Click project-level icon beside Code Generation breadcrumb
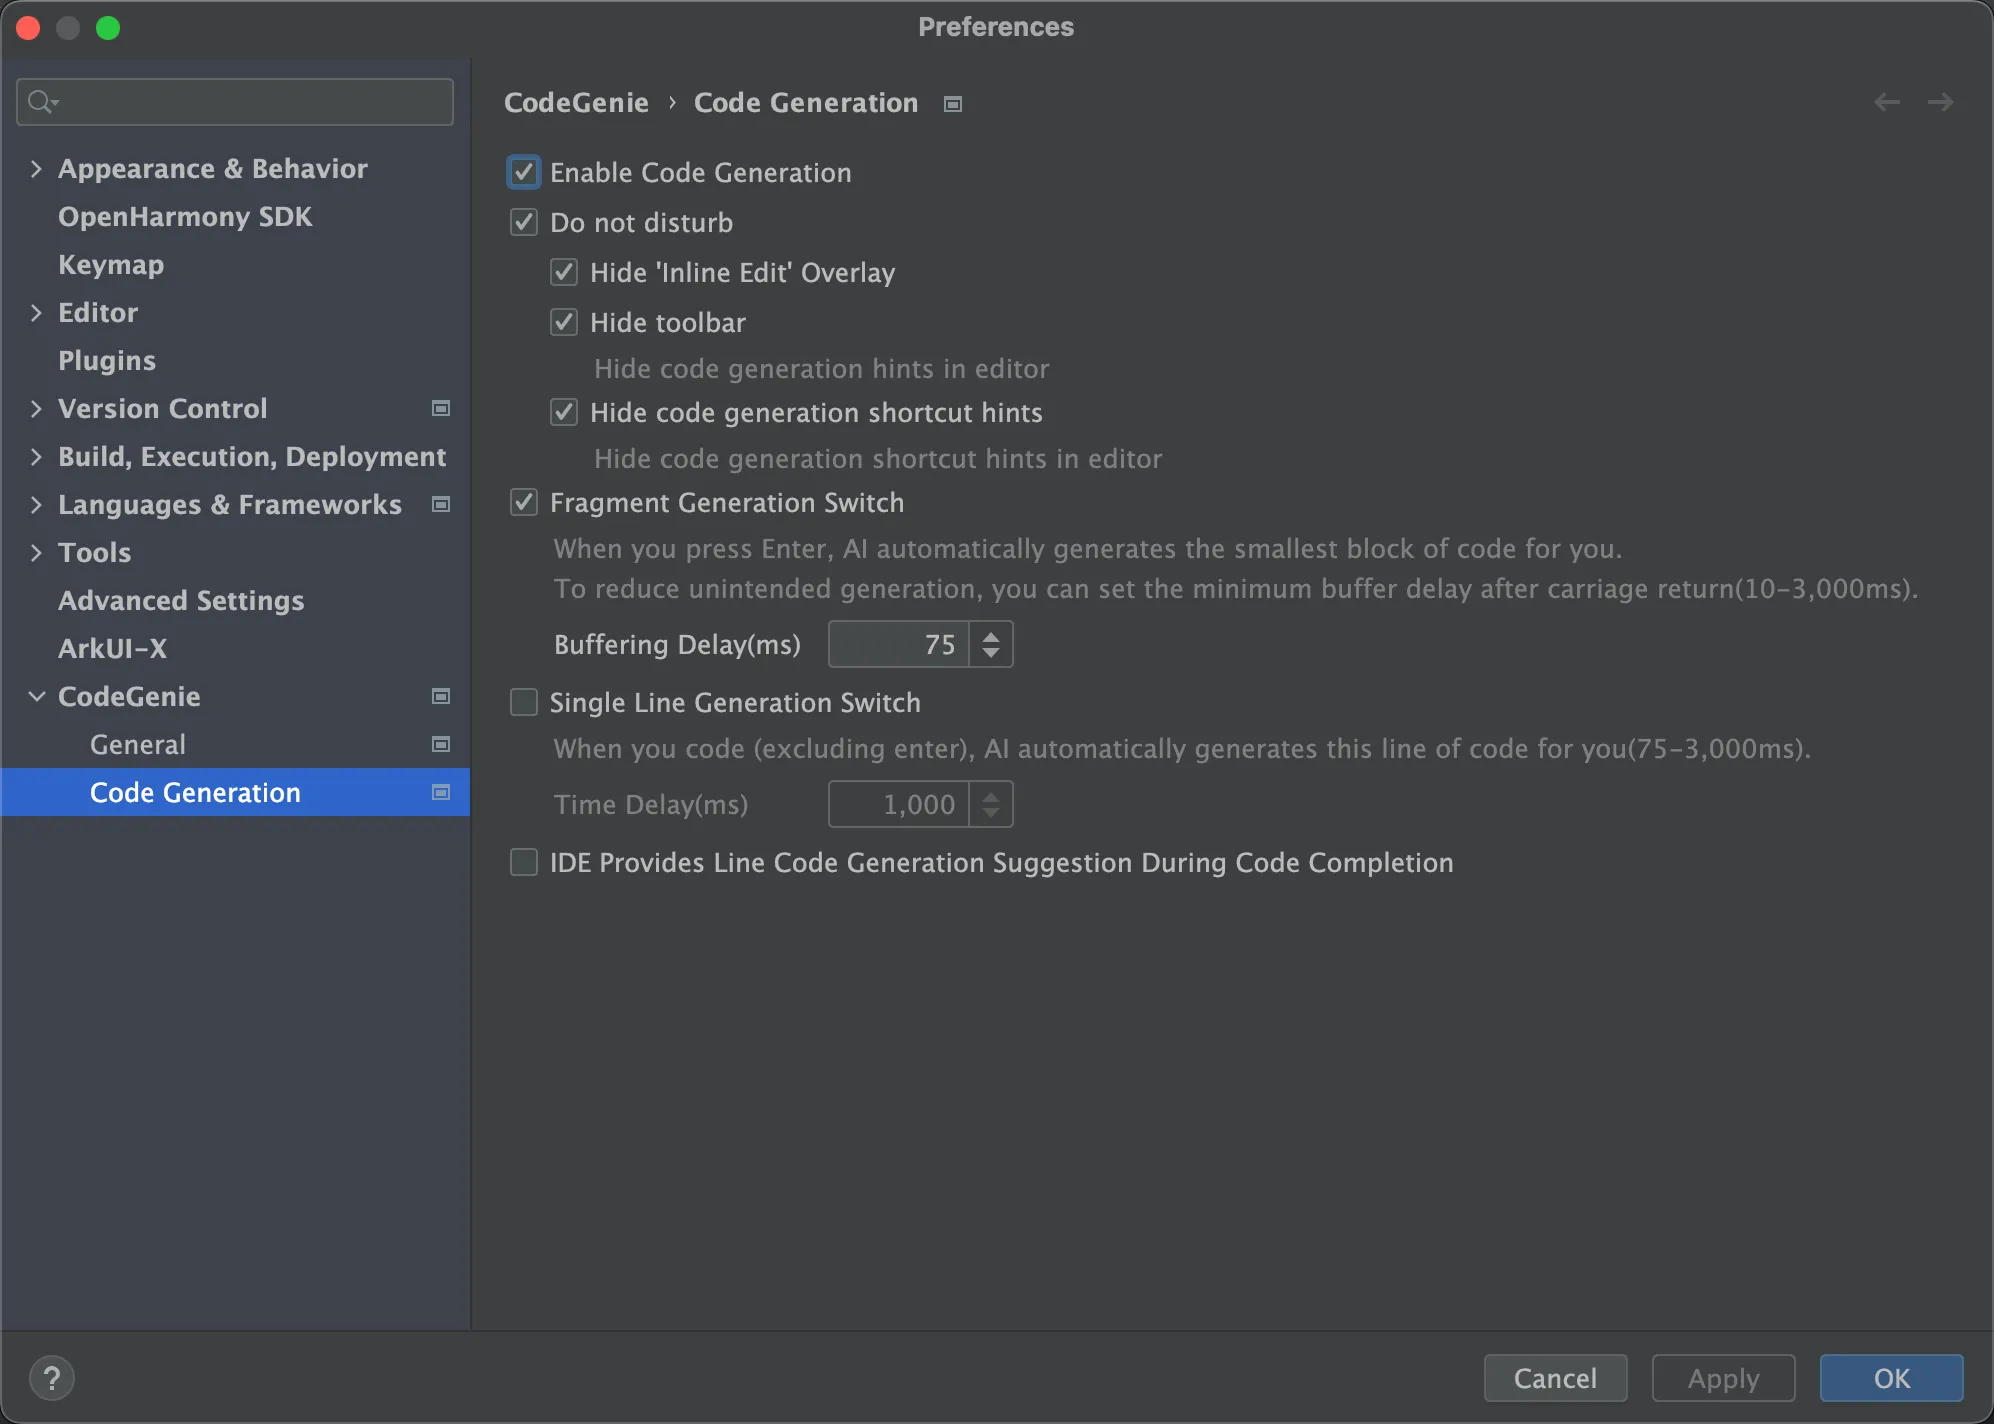Viewport: 1994px width, 1424px height. click(x=953, y=104)
